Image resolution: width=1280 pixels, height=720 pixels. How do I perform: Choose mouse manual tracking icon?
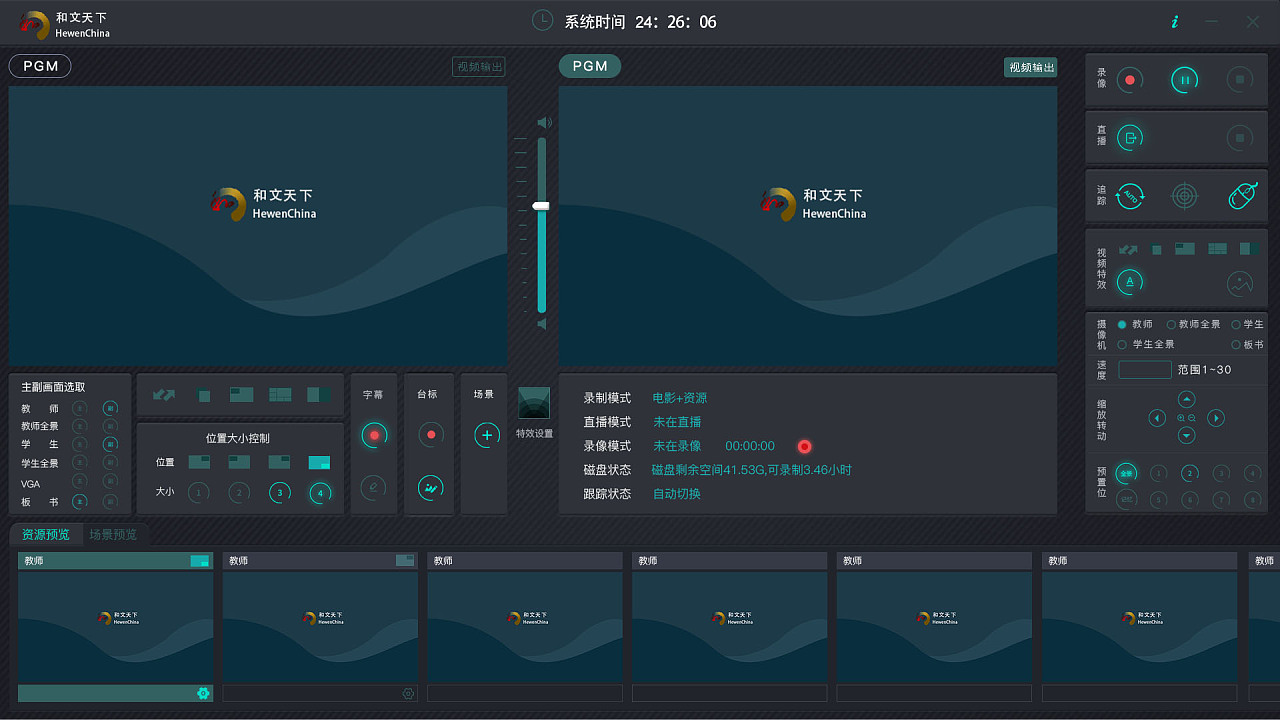click(x=1242, y=195)
